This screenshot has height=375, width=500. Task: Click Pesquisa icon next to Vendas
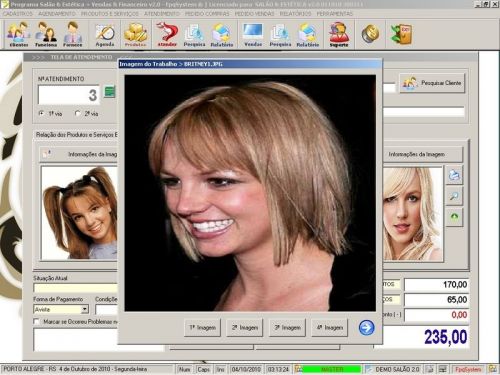point(280,34)
